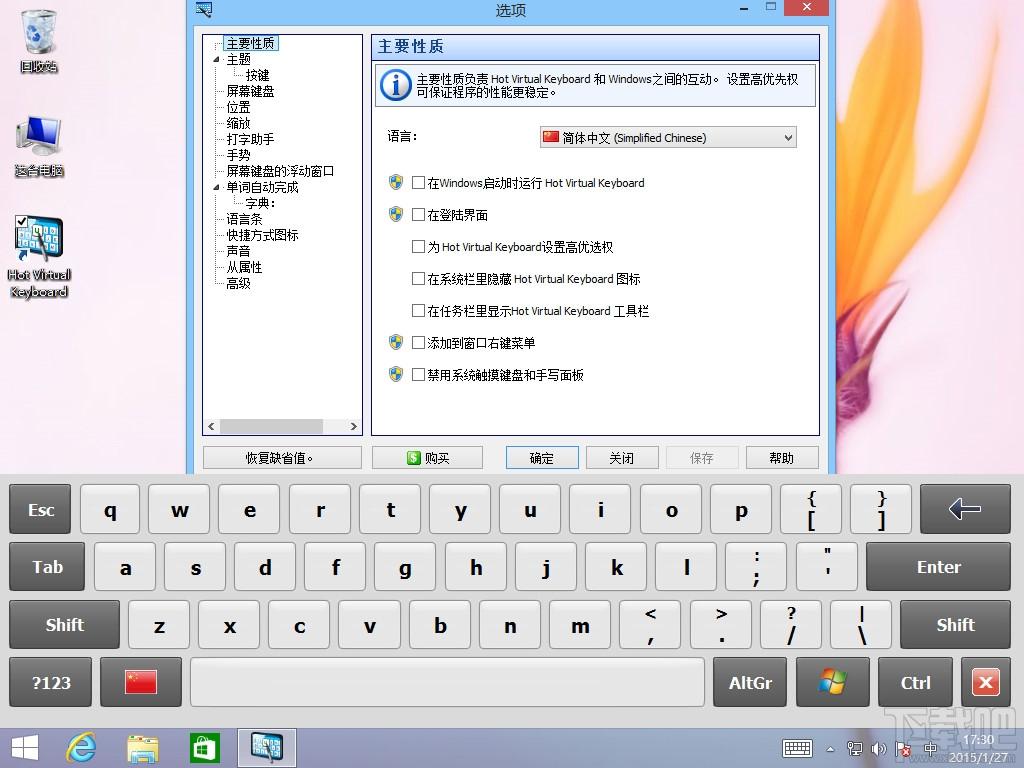Click the Chinese flag language key
Image resolution: width=1024 pixels, height=768 pixels.
pos(141,682)
